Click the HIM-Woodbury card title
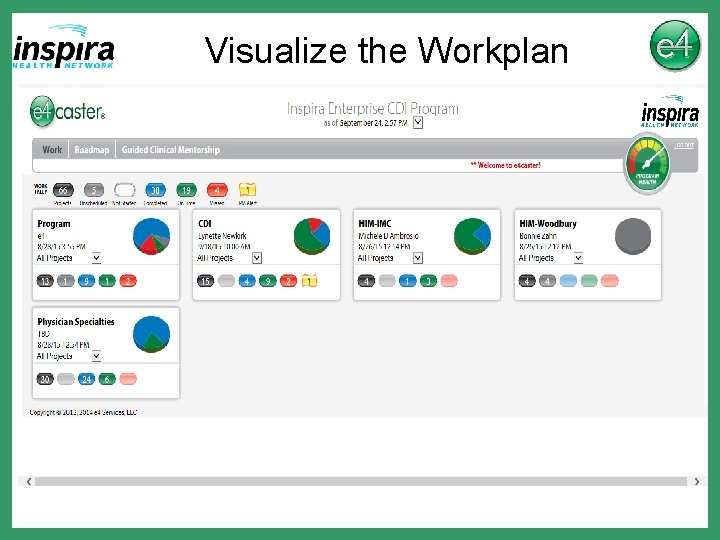 pyautogui.click(x=548, y=224)
